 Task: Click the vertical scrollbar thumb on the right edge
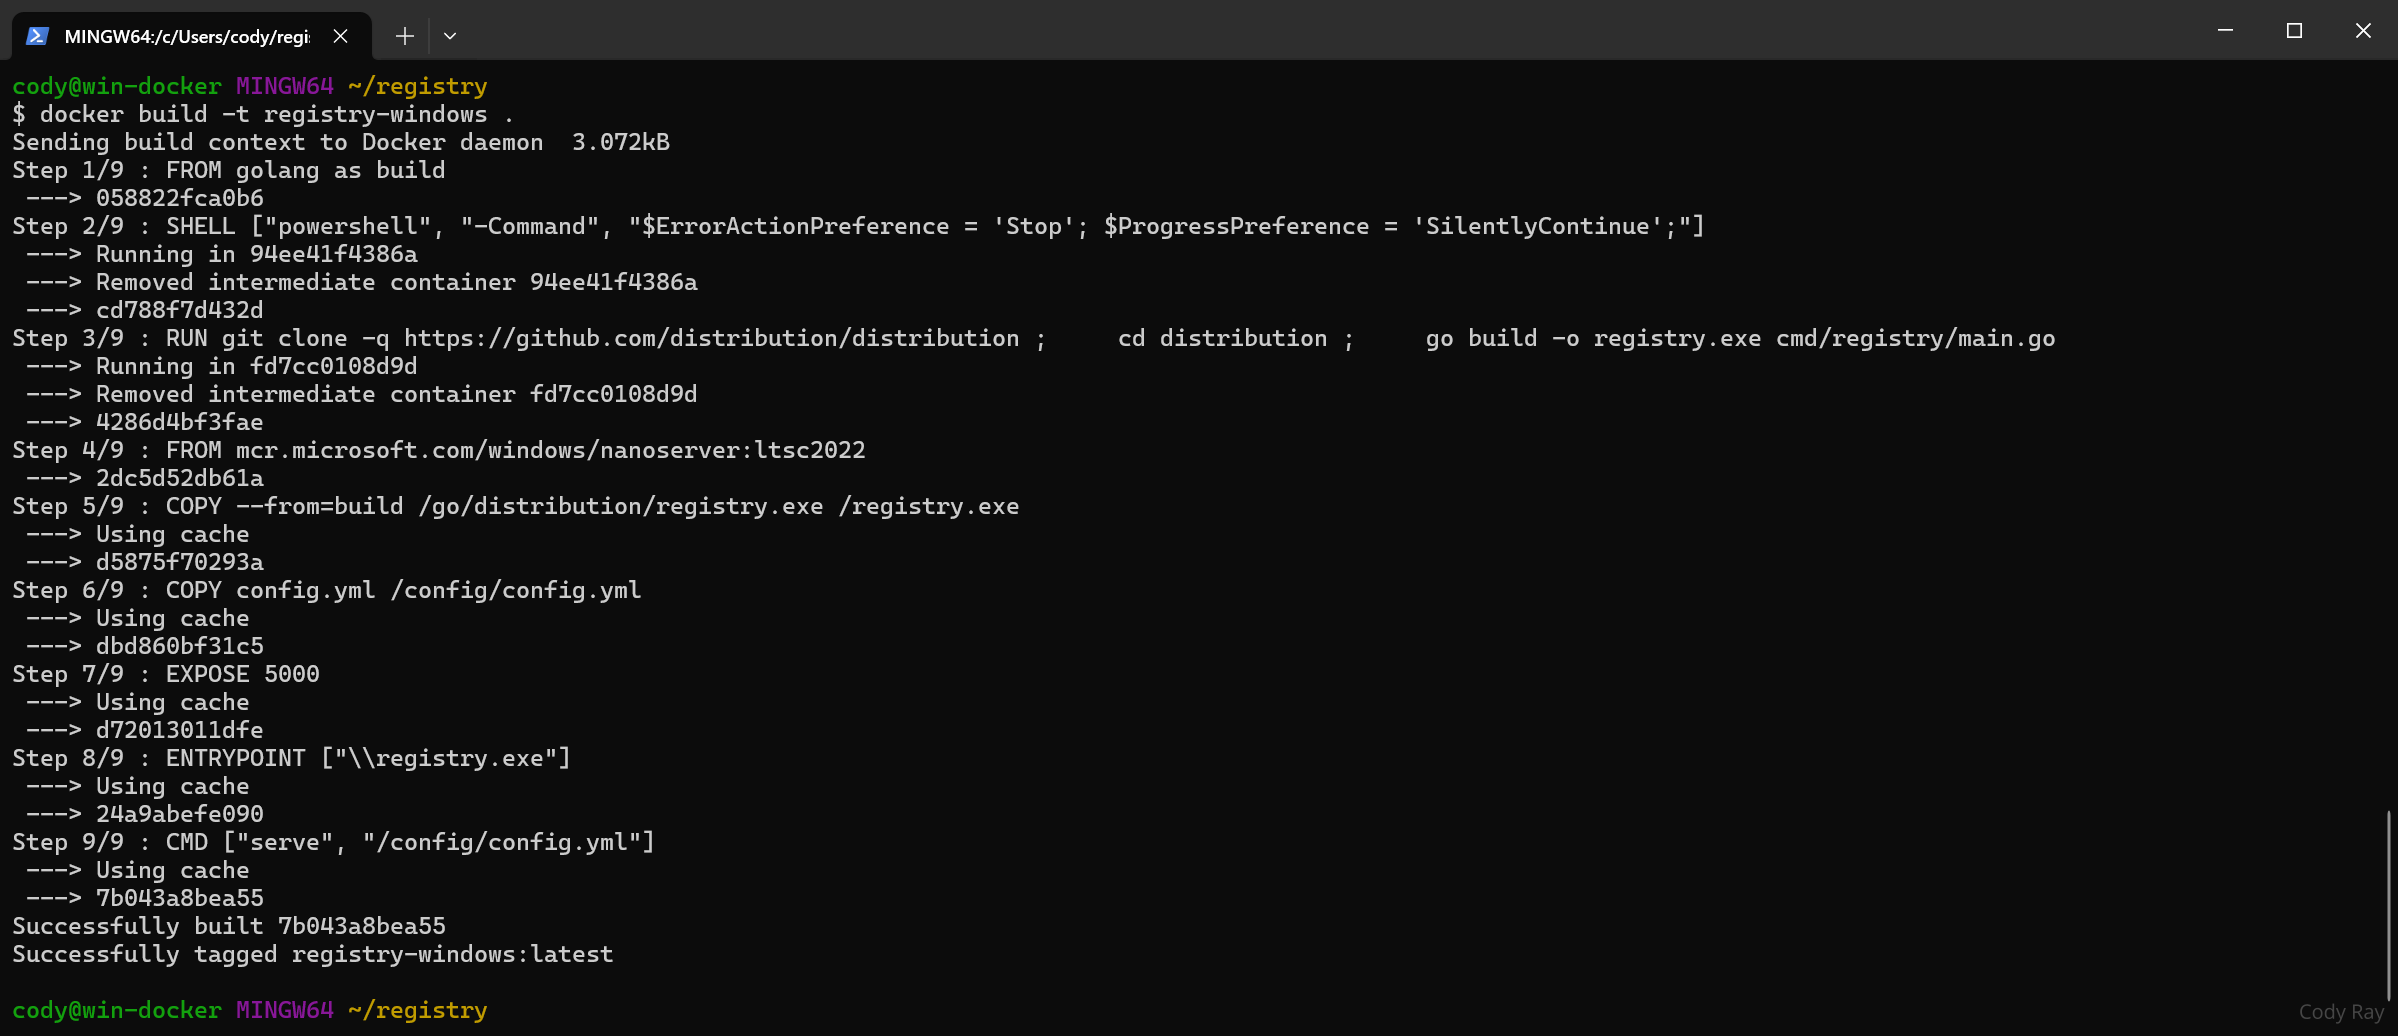pos(2388,904)
